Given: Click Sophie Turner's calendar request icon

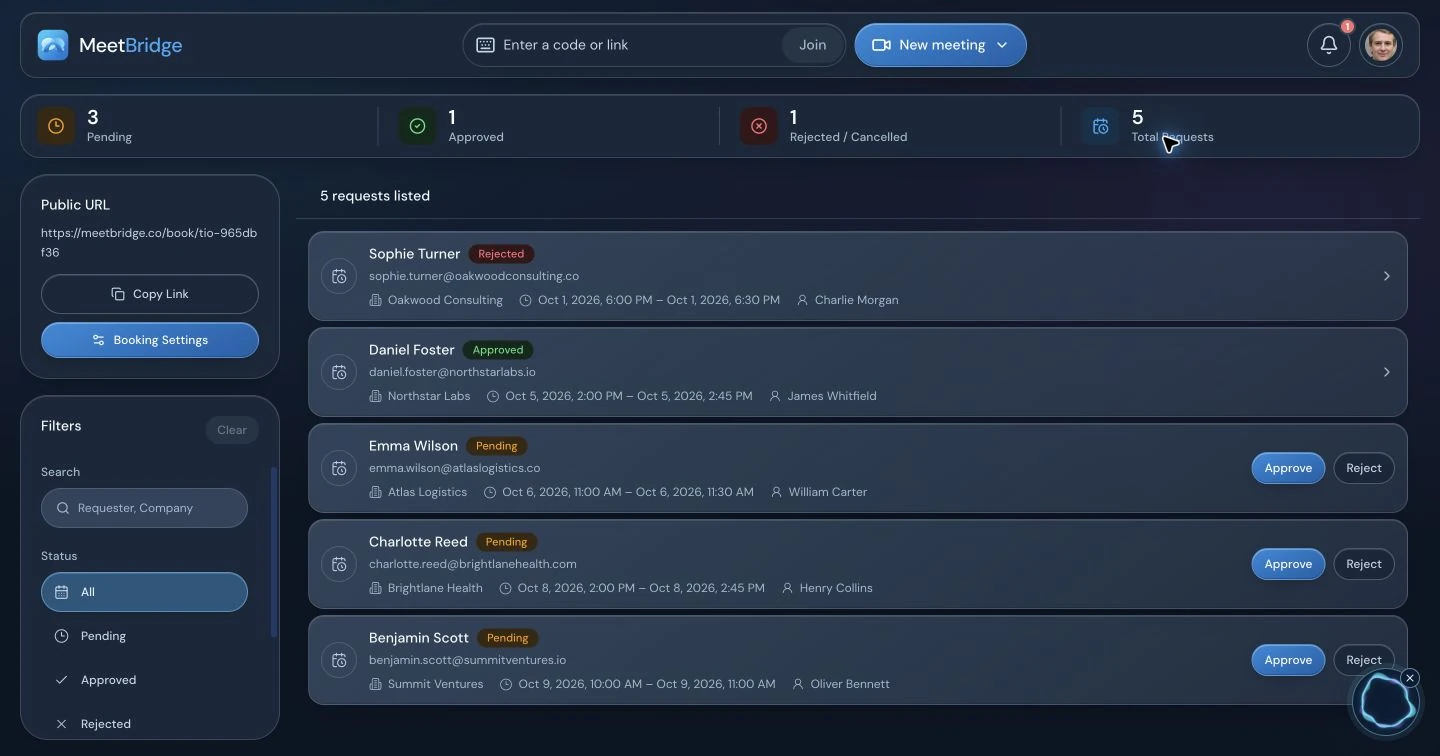Looking at the screenshot, I should pos(339,276).
